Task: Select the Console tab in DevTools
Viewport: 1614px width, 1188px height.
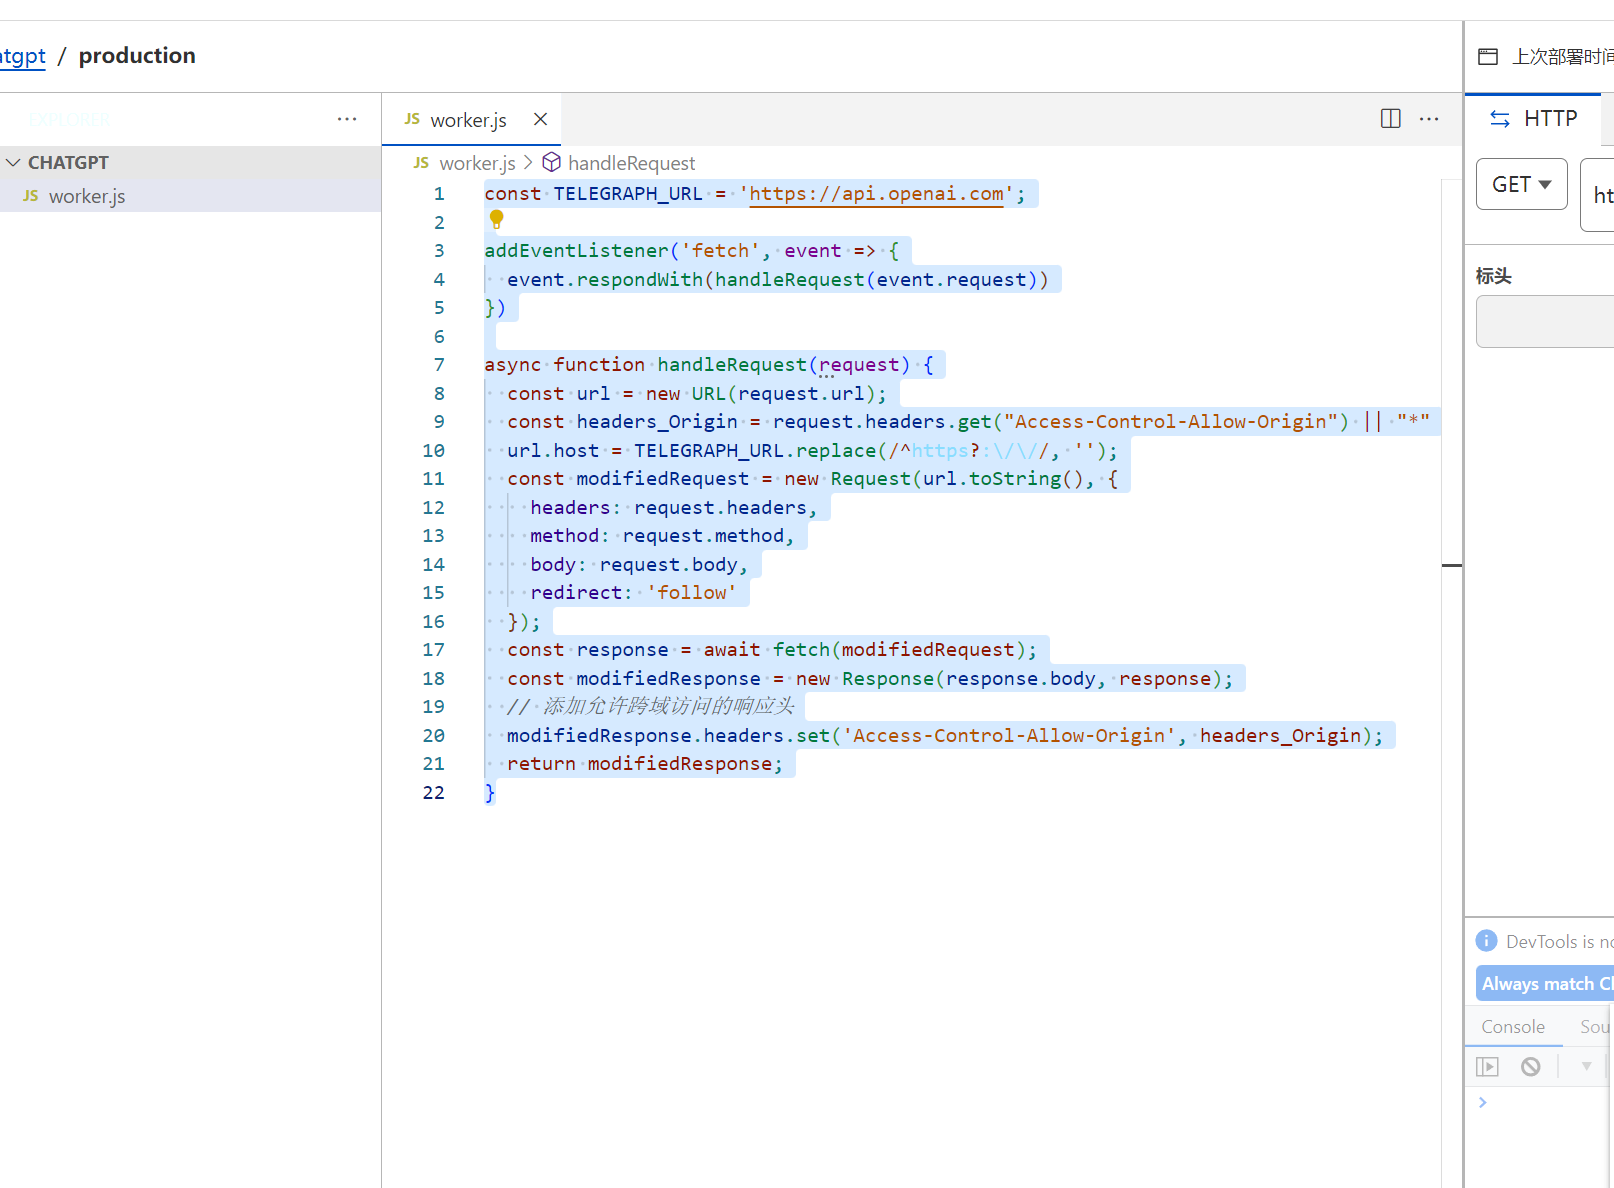Action: pos(1512,1026)
